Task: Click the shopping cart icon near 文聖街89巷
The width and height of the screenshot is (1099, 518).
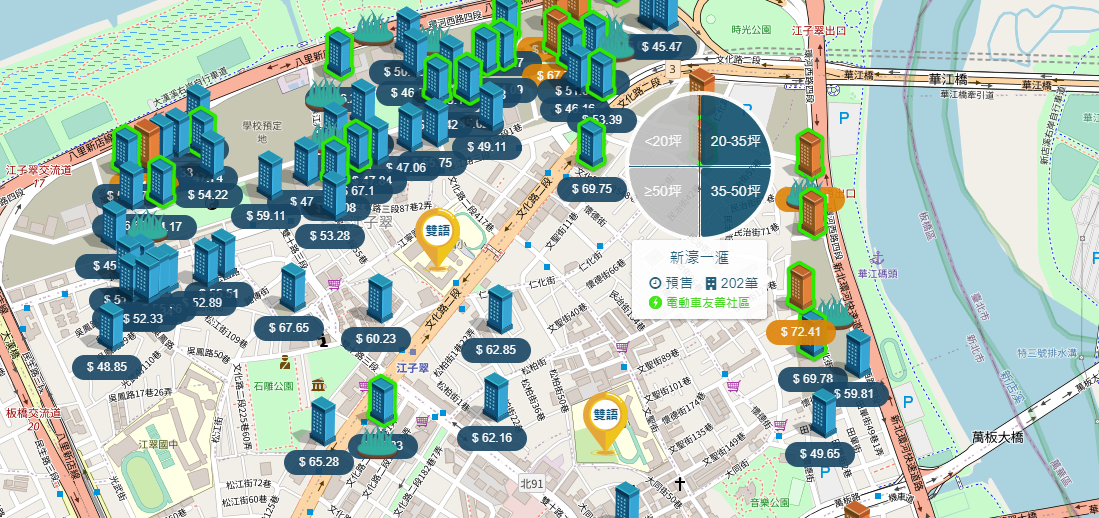Action: (622, 347)
